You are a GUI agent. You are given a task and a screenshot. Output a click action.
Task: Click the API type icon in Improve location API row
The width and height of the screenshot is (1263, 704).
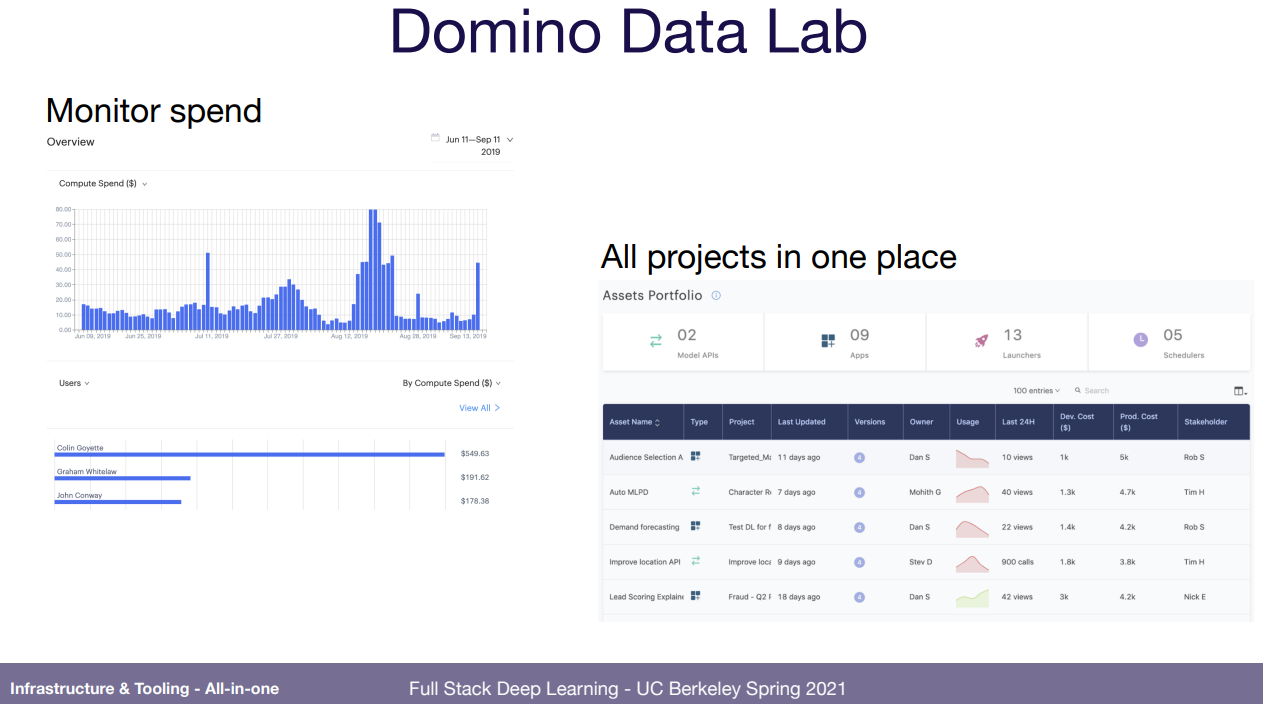pyautogui.click(x=695, y=561)
